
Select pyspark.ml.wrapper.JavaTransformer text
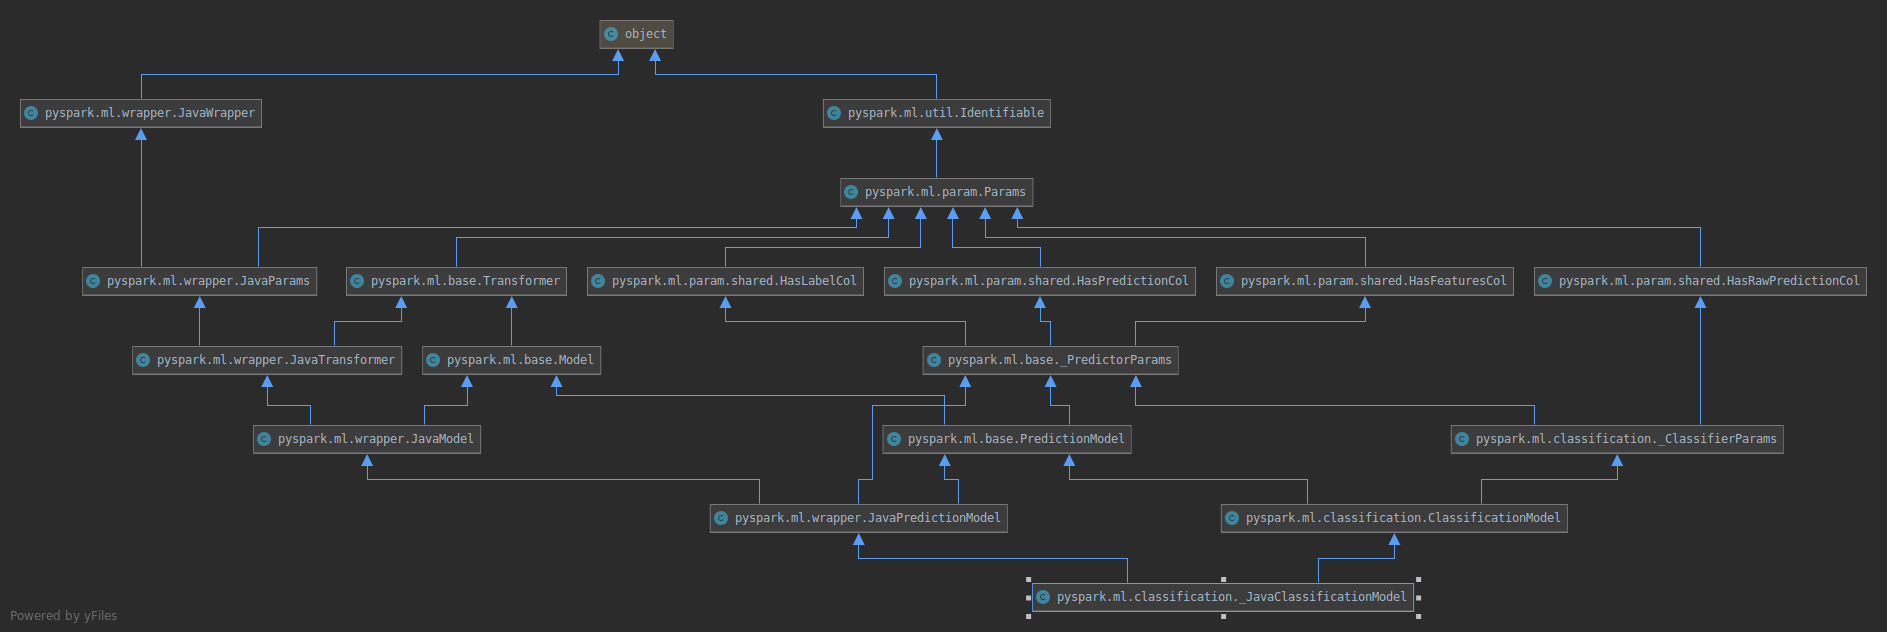tap(276, 360)
